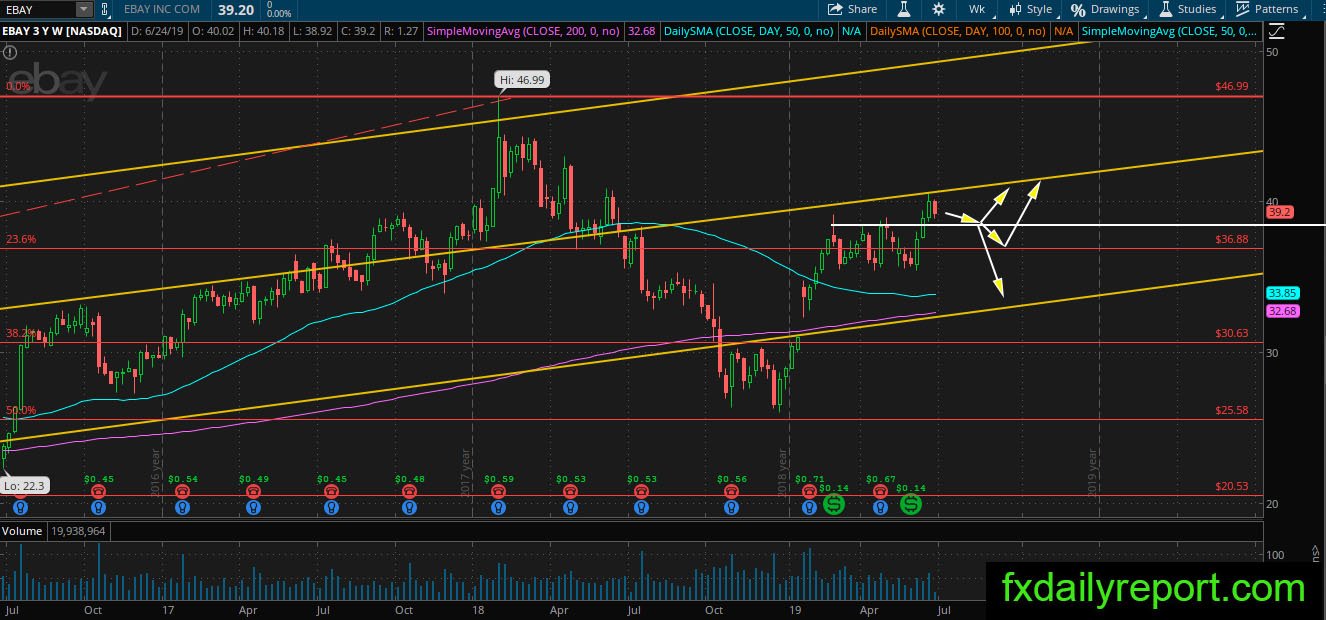Image resolution: width=1326 pixels, height=620 pixels.
Task: Click the truncated SimpleMovingAvg (CLOSE, 50 label
Action: coord(1169,32)
